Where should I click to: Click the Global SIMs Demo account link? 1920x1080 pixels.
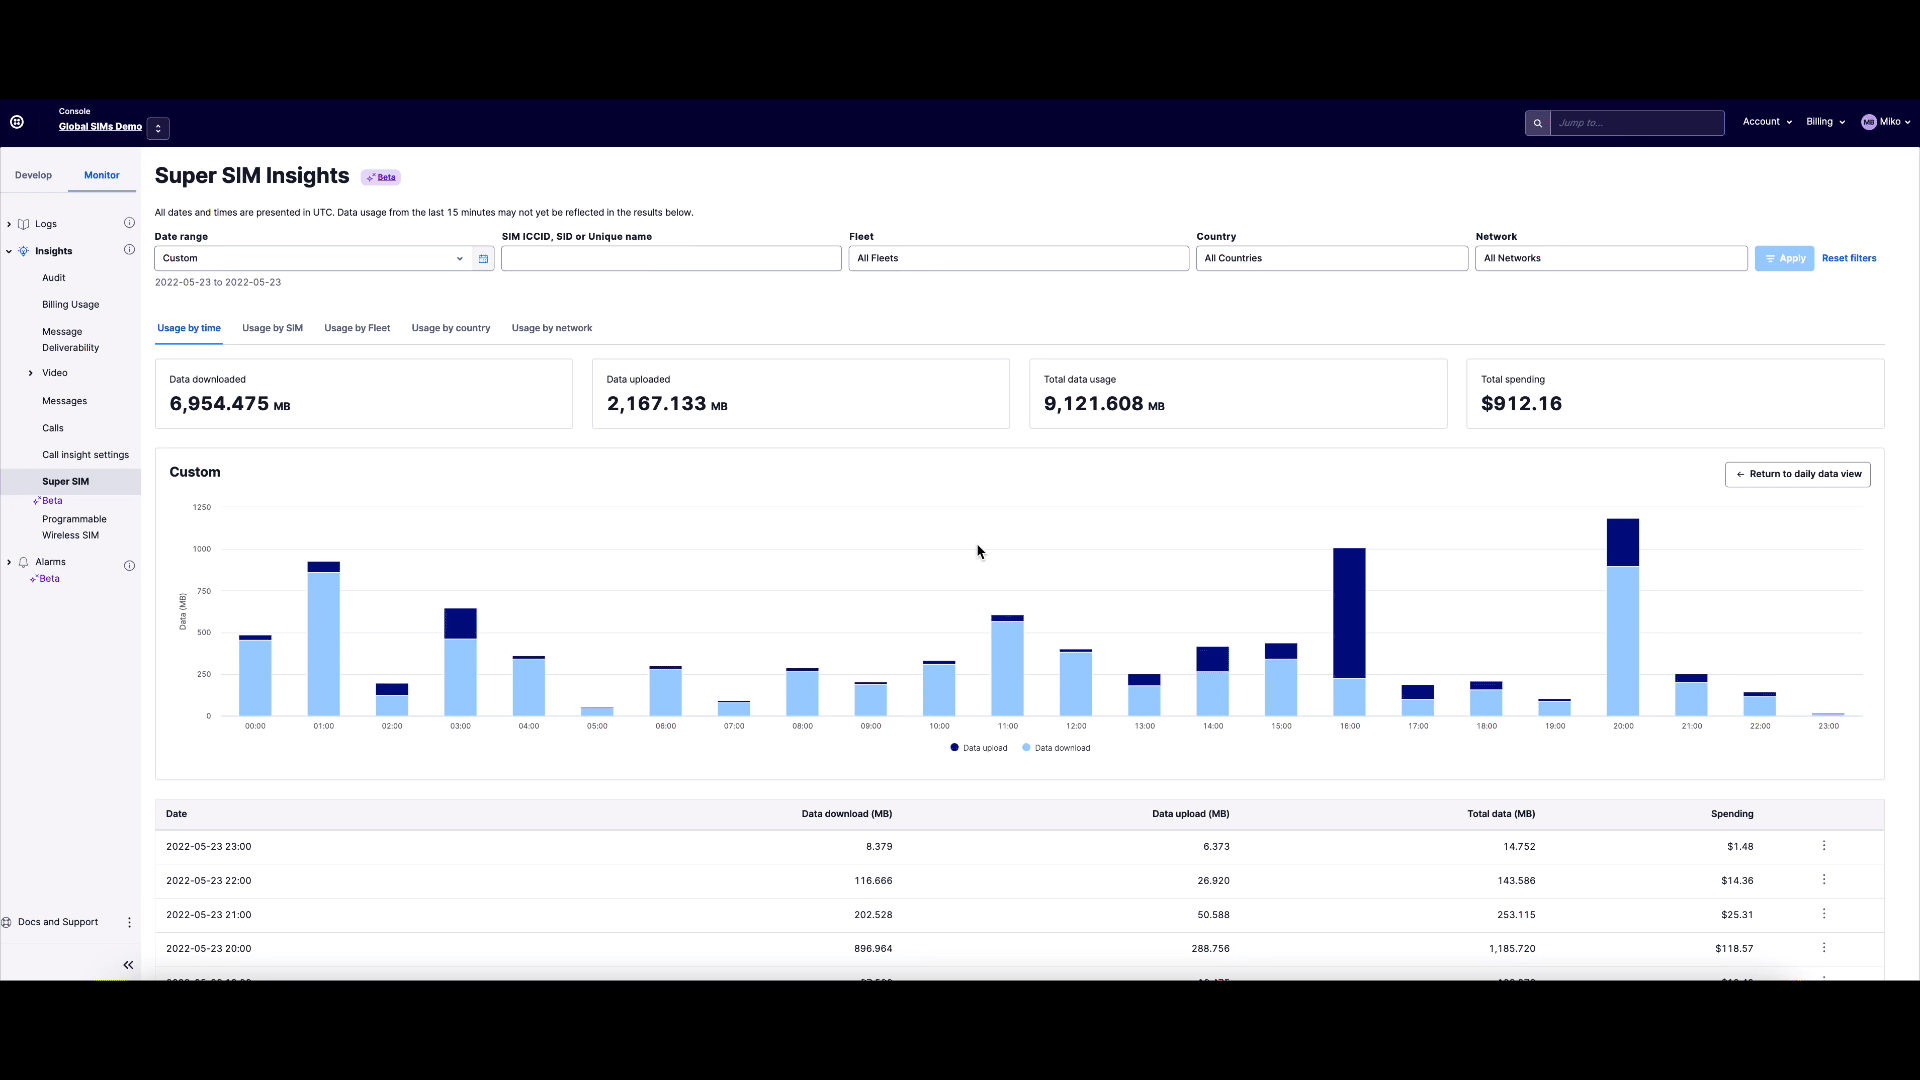coord(100,127)
